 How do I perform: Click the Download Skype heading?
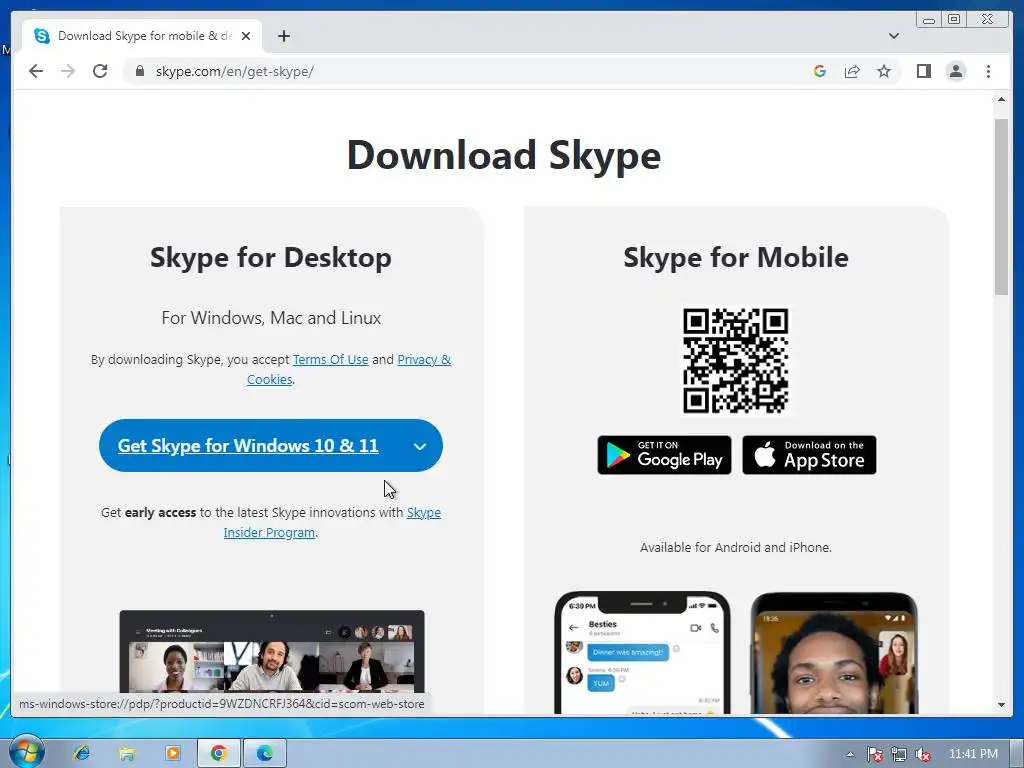504,155
